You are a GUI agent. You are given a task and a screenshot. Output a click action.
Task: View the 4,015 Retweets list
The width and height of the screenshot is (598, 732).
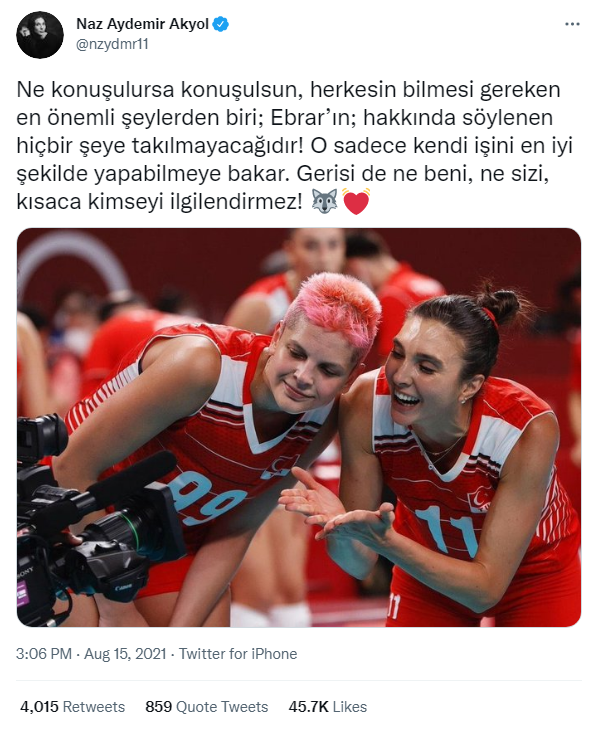pyautogui.click(x=72, y=707)
